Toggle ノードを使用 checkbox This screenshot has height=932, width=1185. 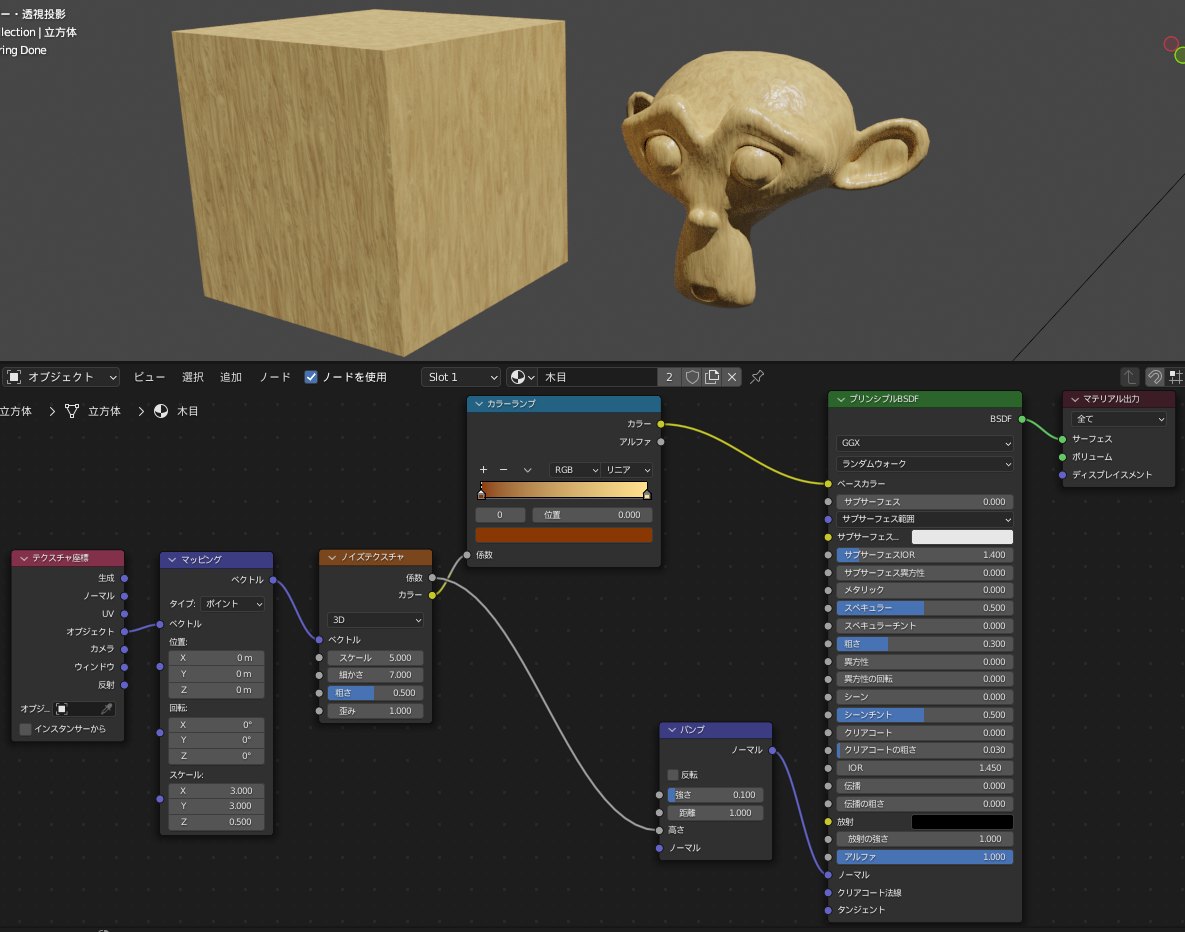tap(311, 376)
